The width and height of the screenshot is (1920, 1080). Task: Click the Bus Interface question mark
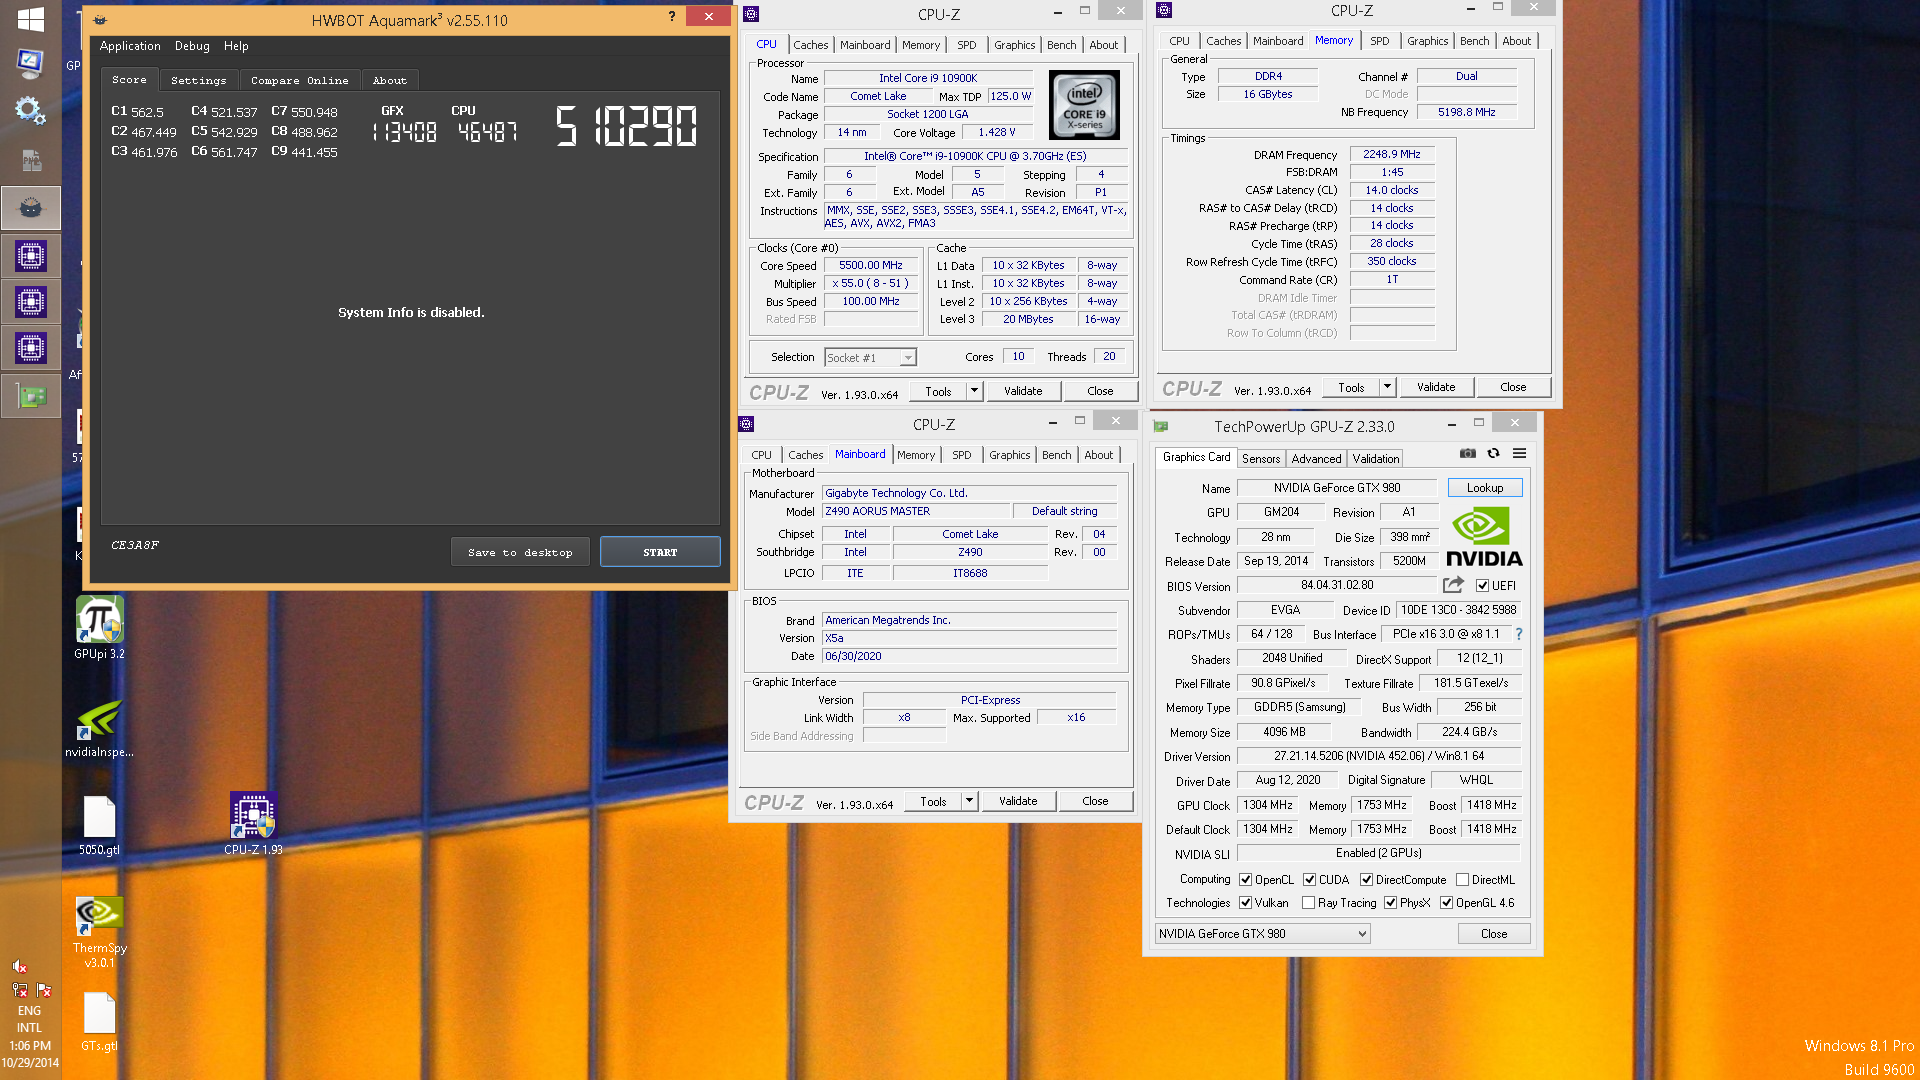[1519, 634]
